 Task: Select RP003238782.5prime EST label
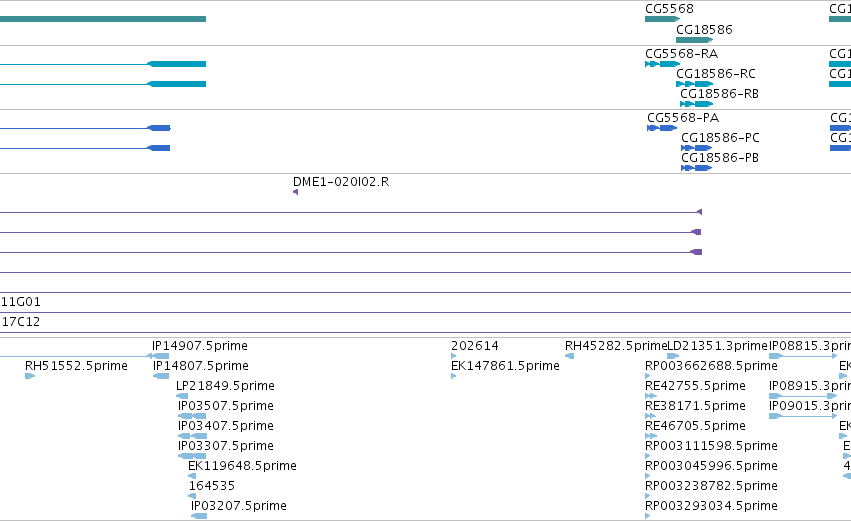coord(711,486)
